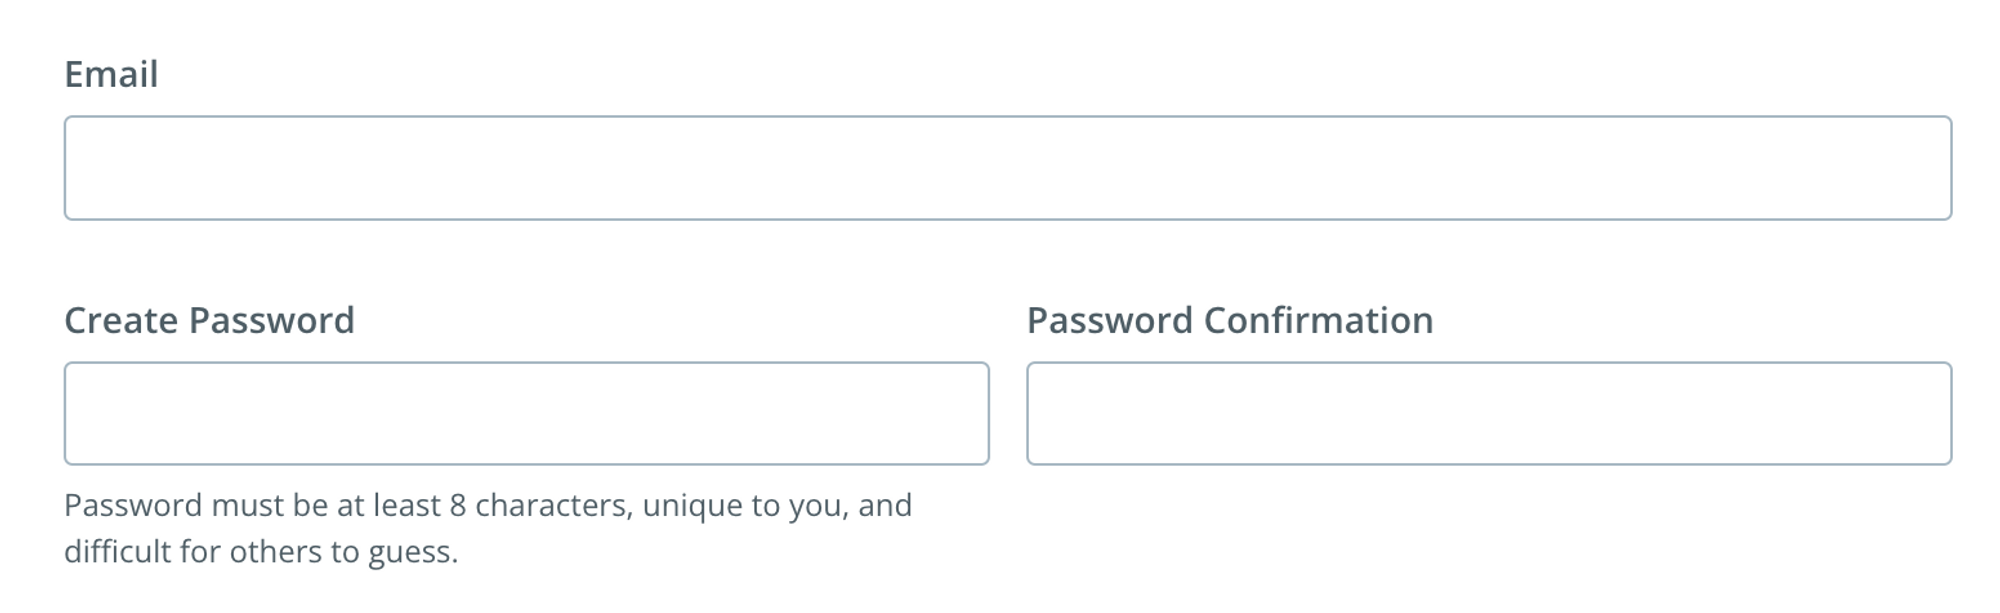Click the box to create a password
Screen dimensions: 2000x613
[x=526, y=413]
